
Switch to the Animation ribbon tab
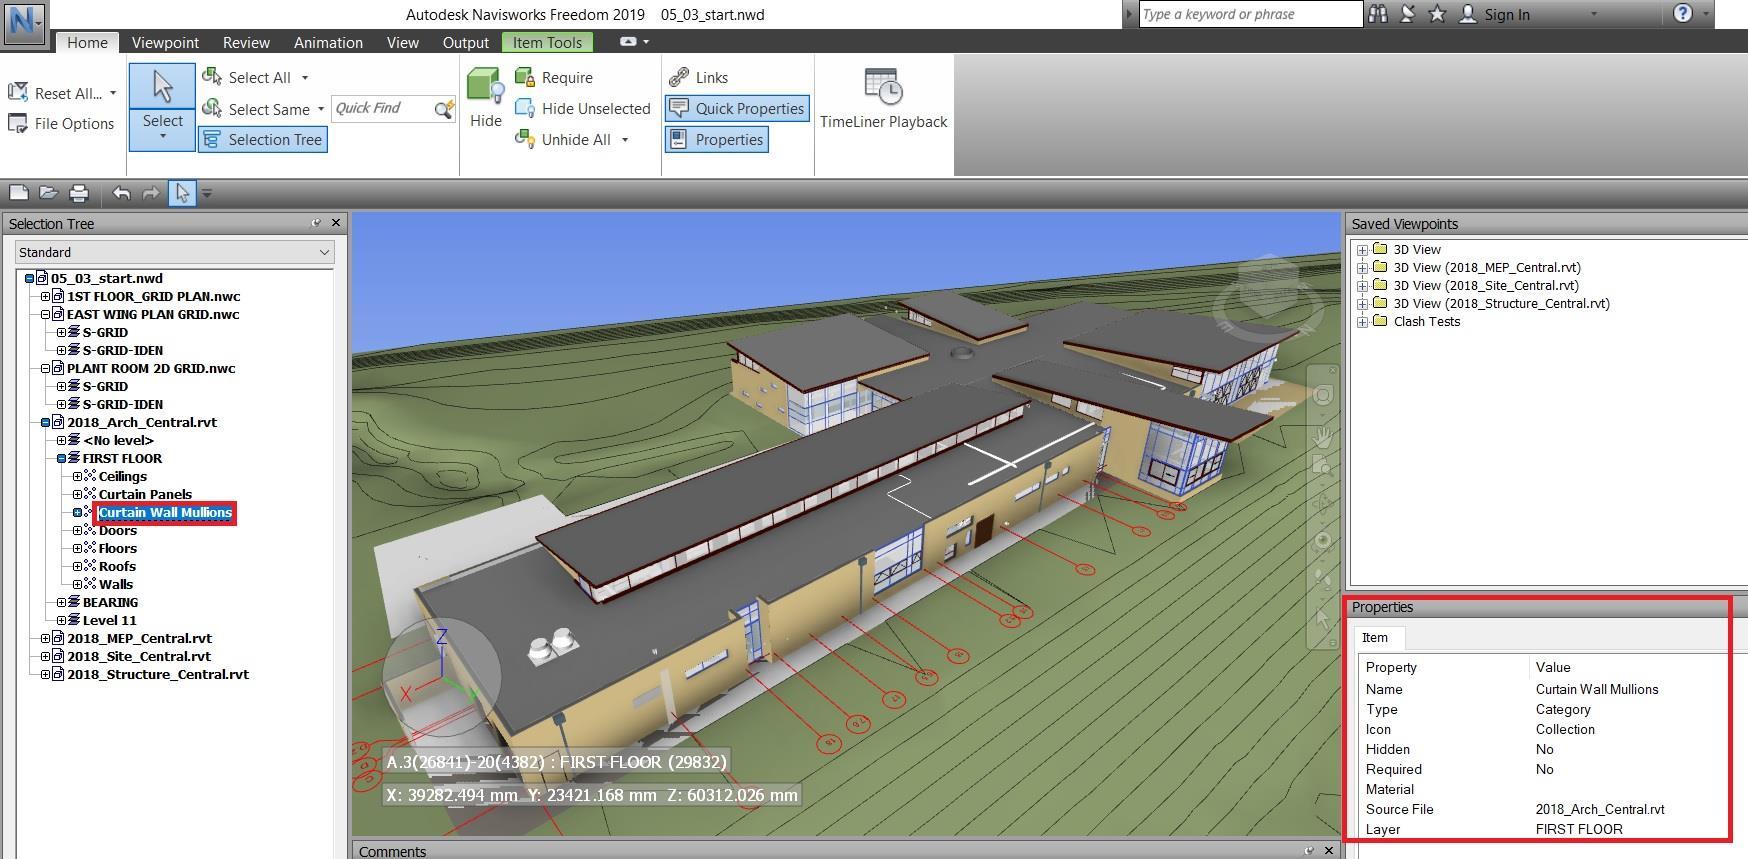click(x=328, y=42)
